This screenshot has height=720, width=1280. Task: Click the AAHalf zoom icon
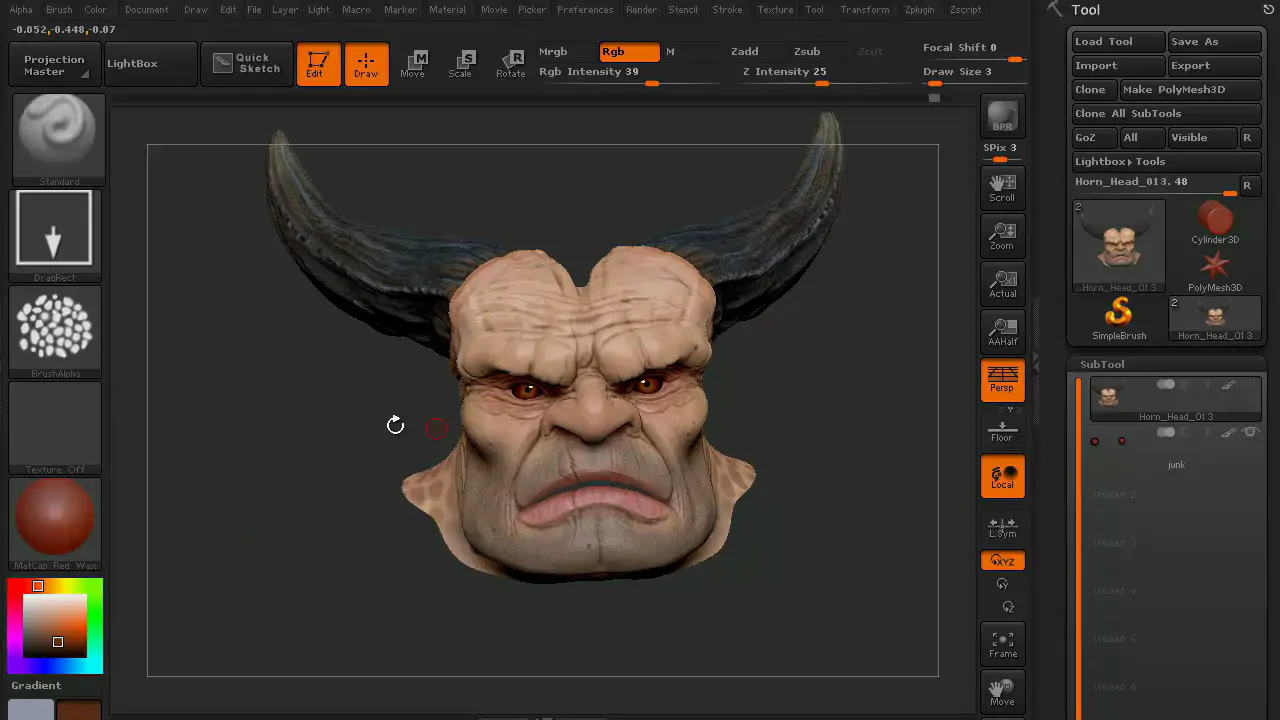click(x=1002, y=332)
